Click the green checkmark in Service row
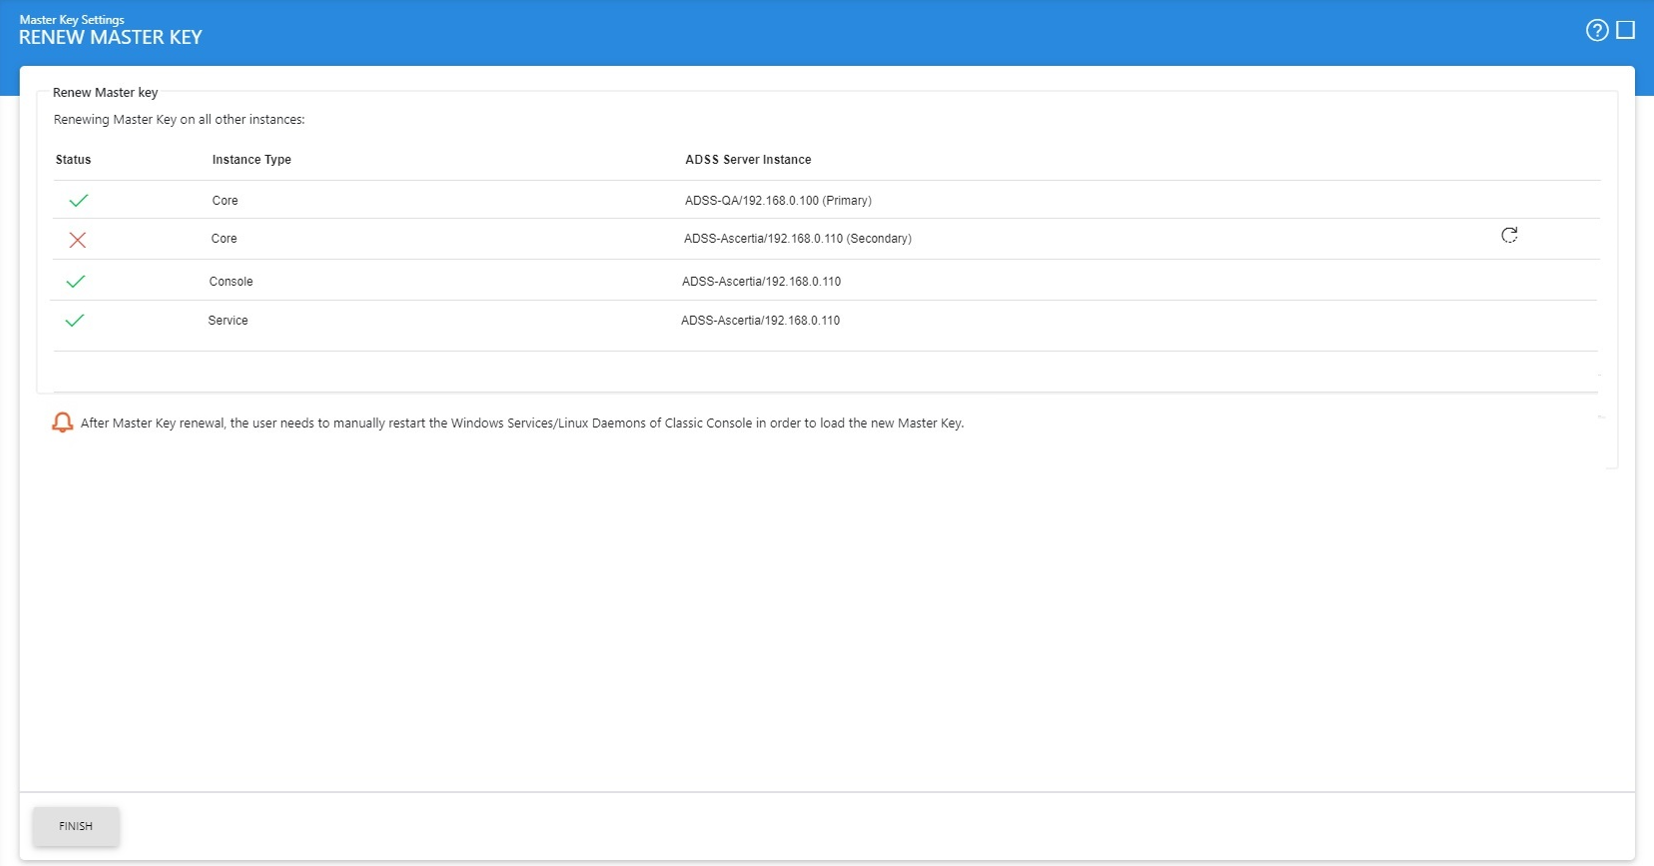 (74, 321)
